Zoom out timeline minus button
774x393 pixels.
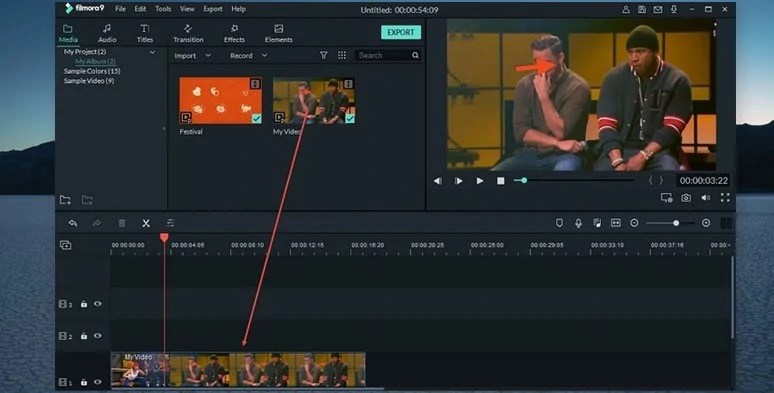click(x=634, y=223)
